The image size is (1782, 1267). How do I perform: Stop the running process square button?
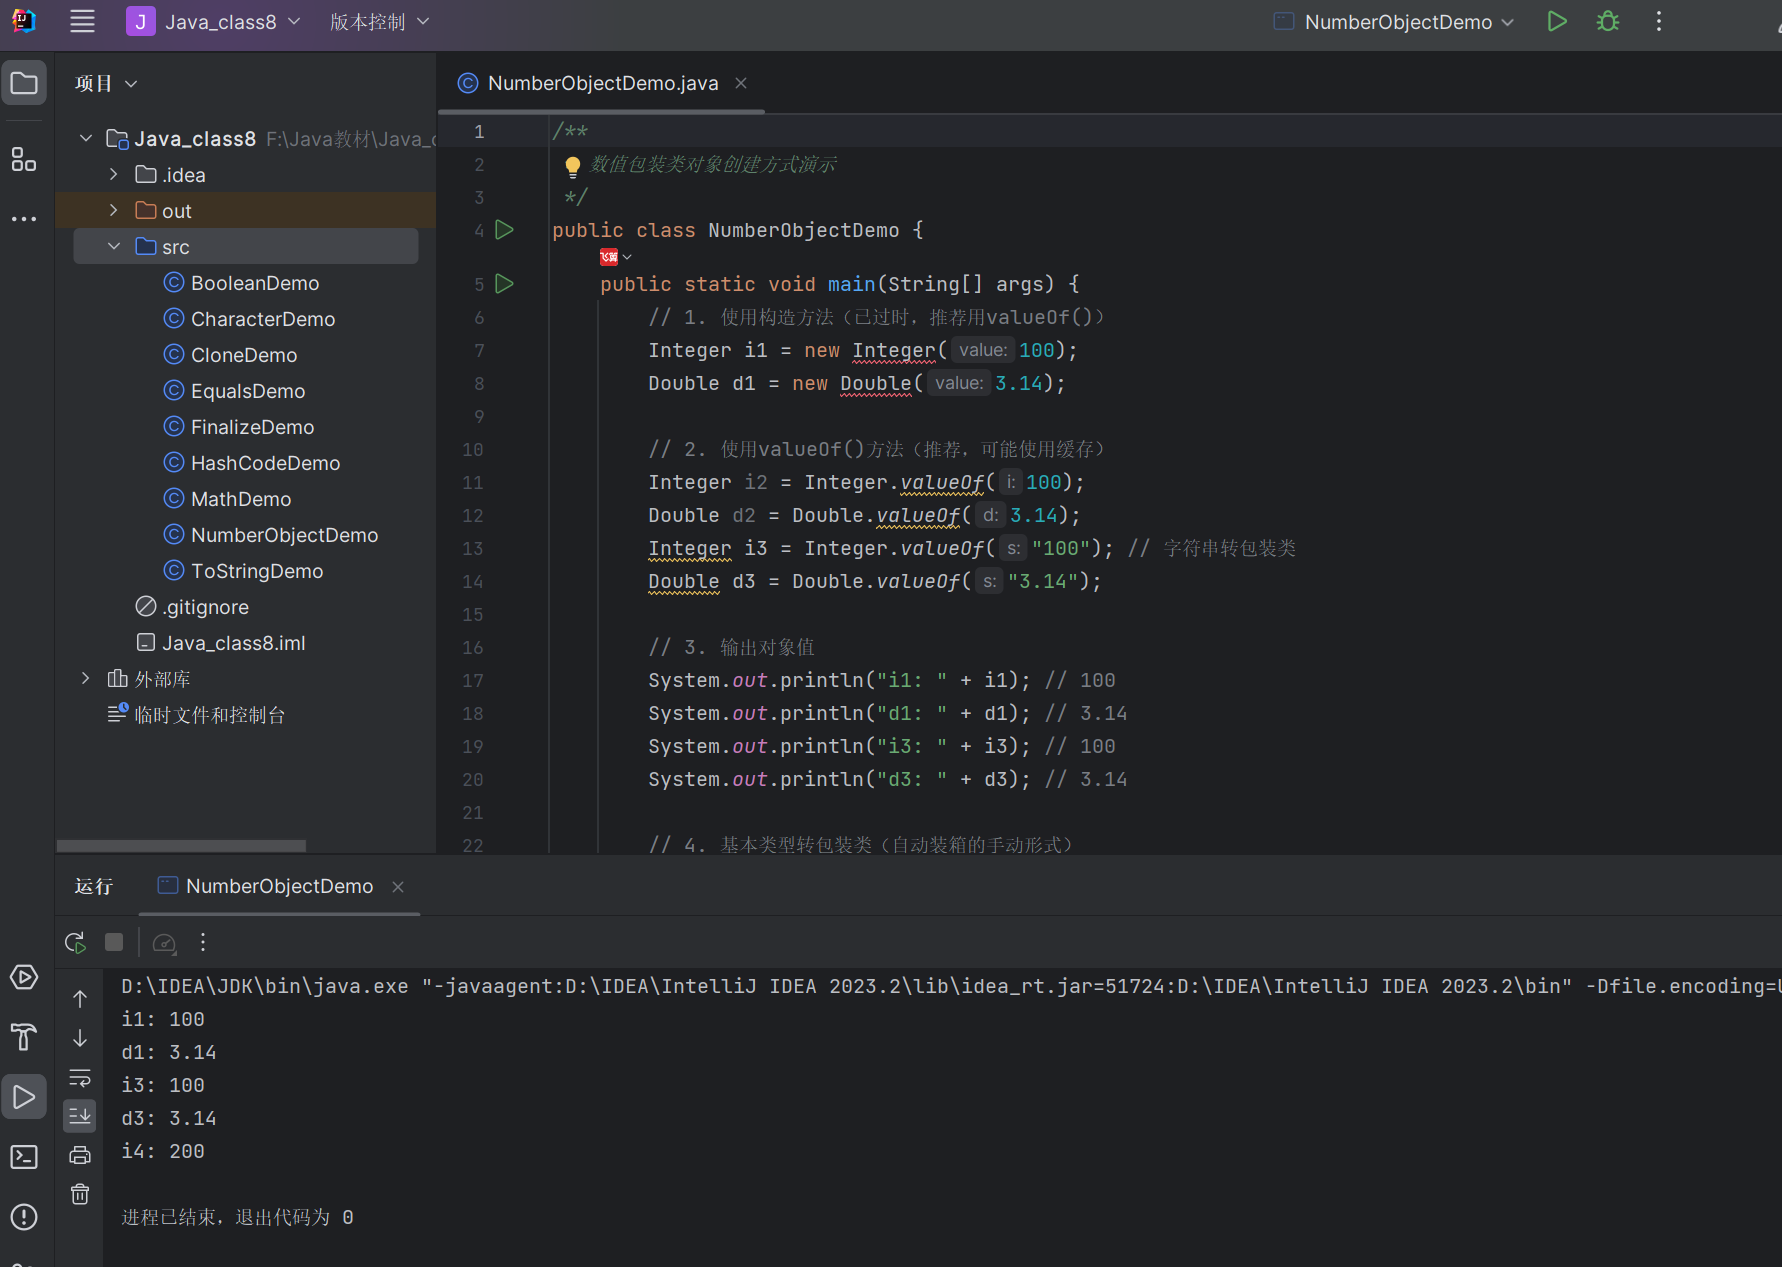click(x=114, y=942)
